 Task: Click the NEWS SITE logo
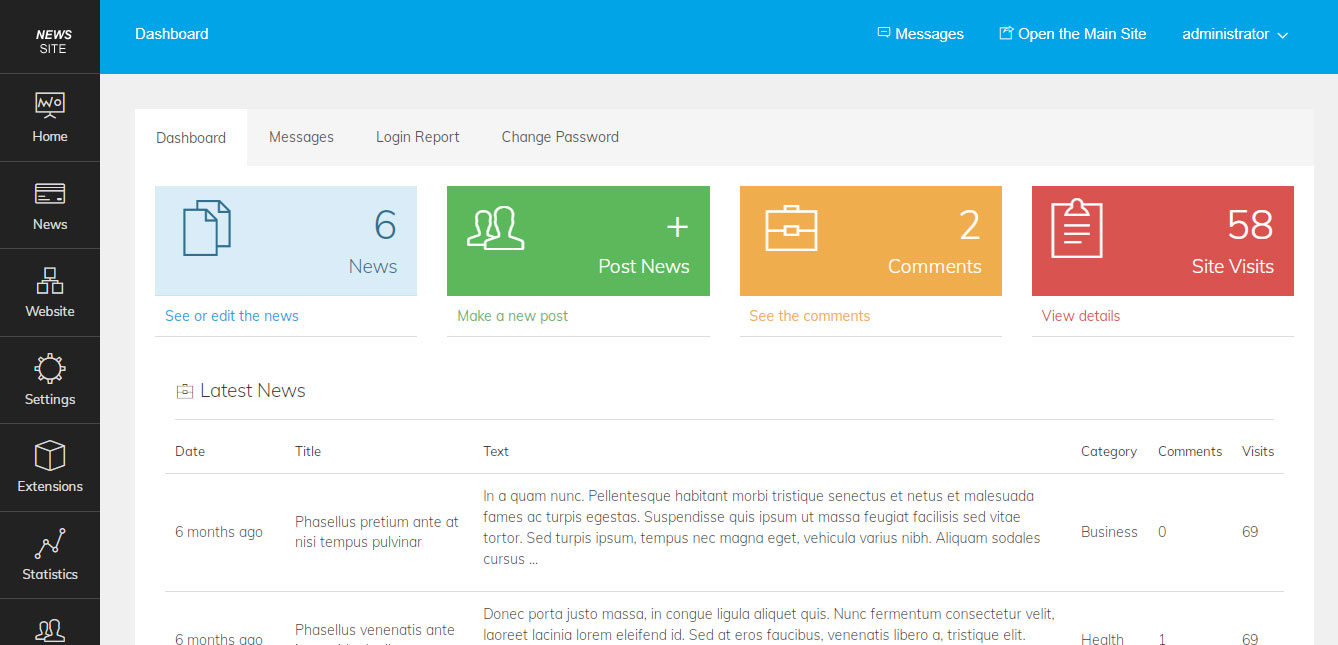[x=53, y=41]
